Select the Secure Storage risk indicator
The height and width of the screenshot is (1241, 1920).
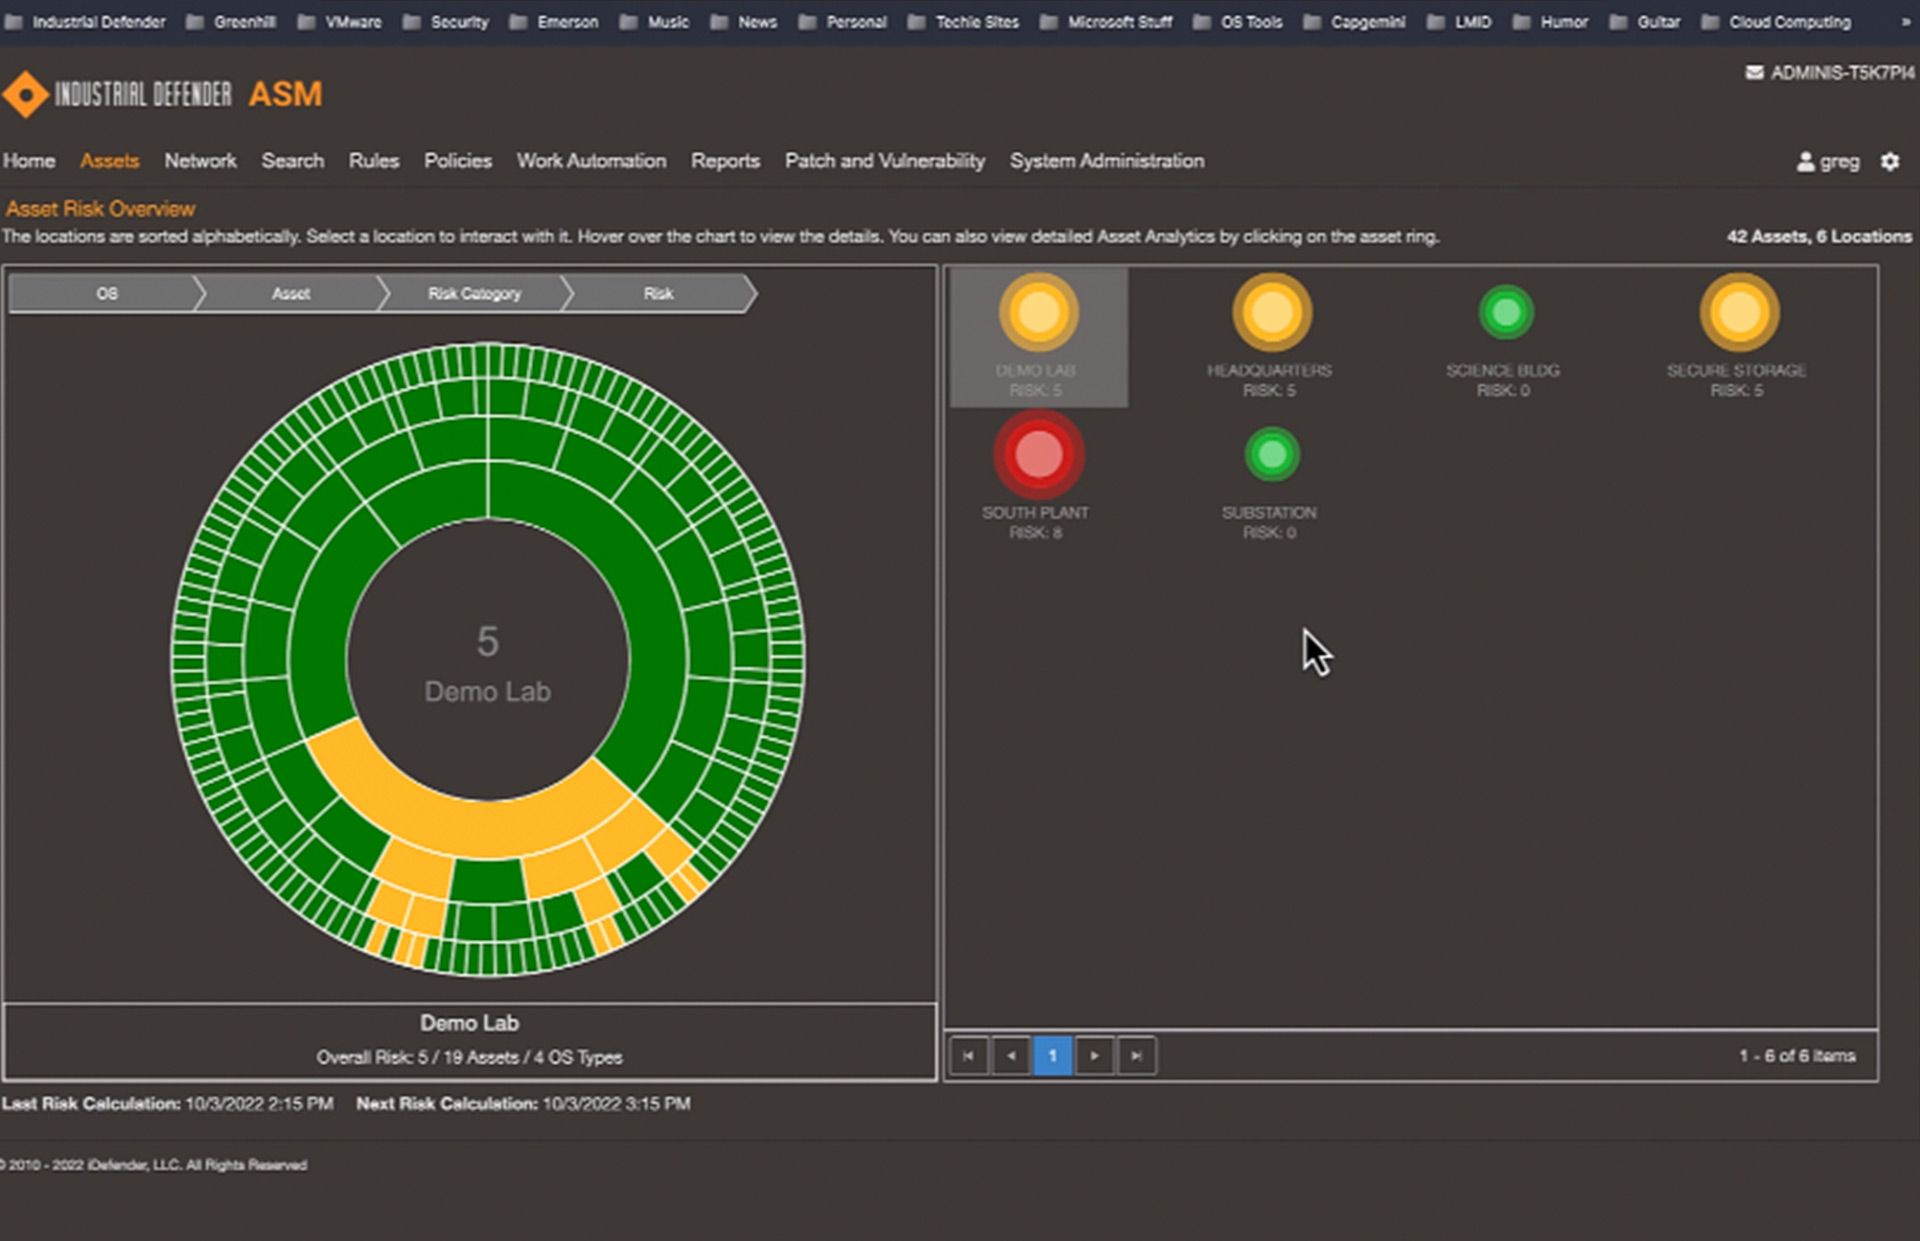1738,313
